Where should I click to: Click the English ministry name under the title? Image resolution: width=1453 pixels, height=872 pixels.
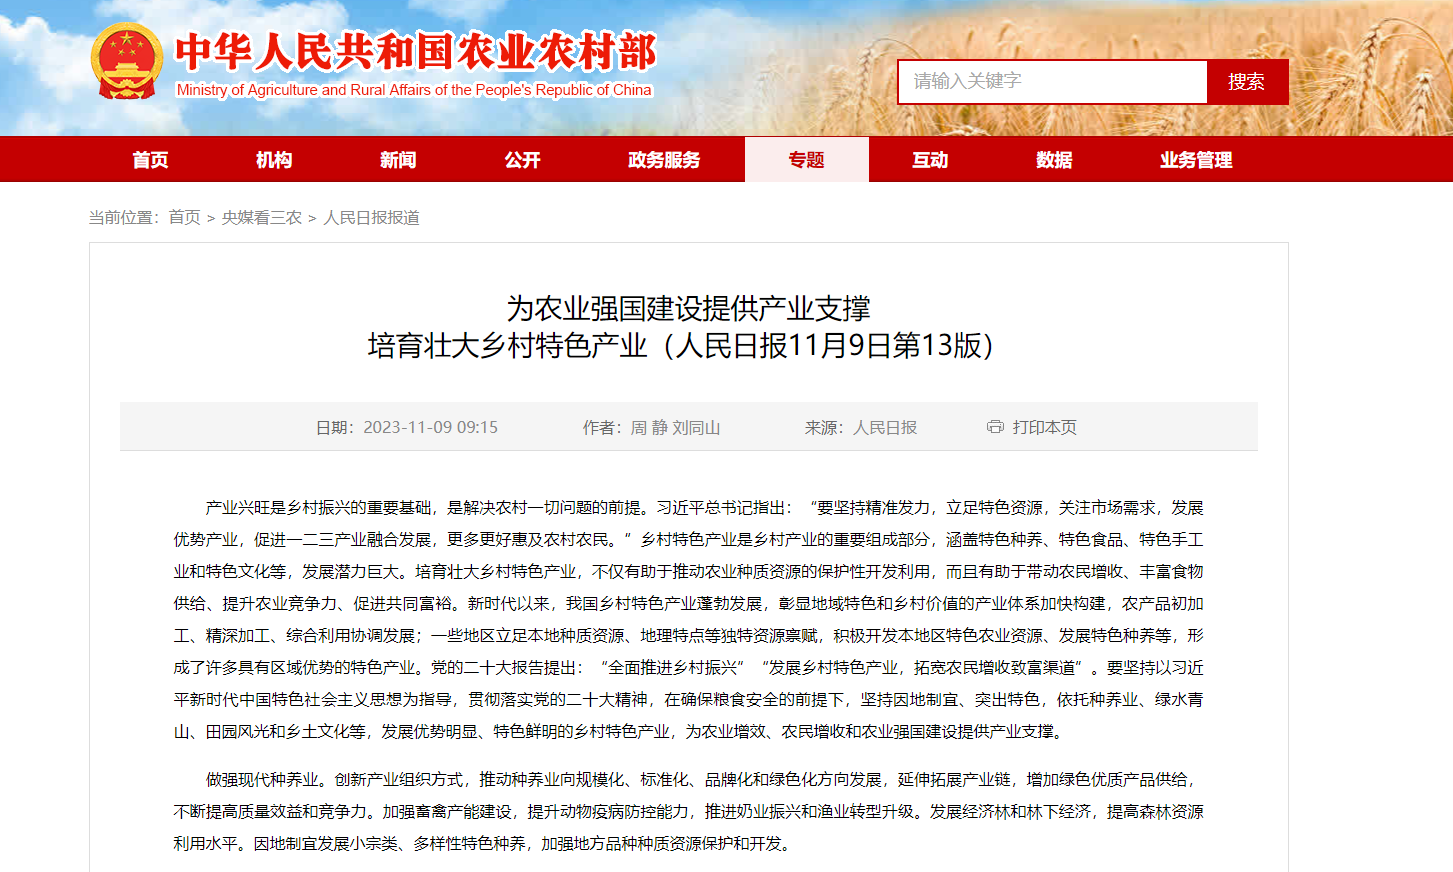pos(414,90)
